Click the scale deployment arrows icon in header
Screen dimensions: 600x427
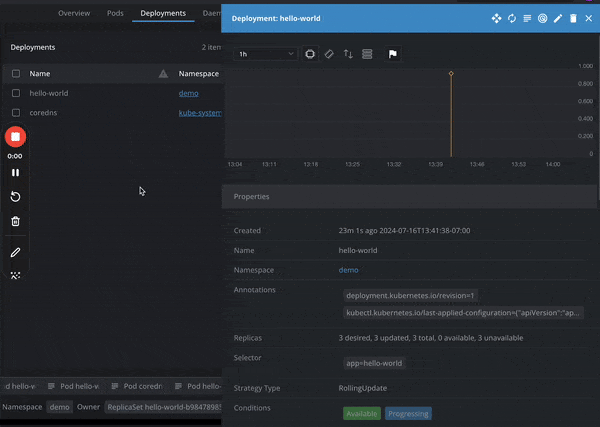pyautogui.click(x=497, y=18)
